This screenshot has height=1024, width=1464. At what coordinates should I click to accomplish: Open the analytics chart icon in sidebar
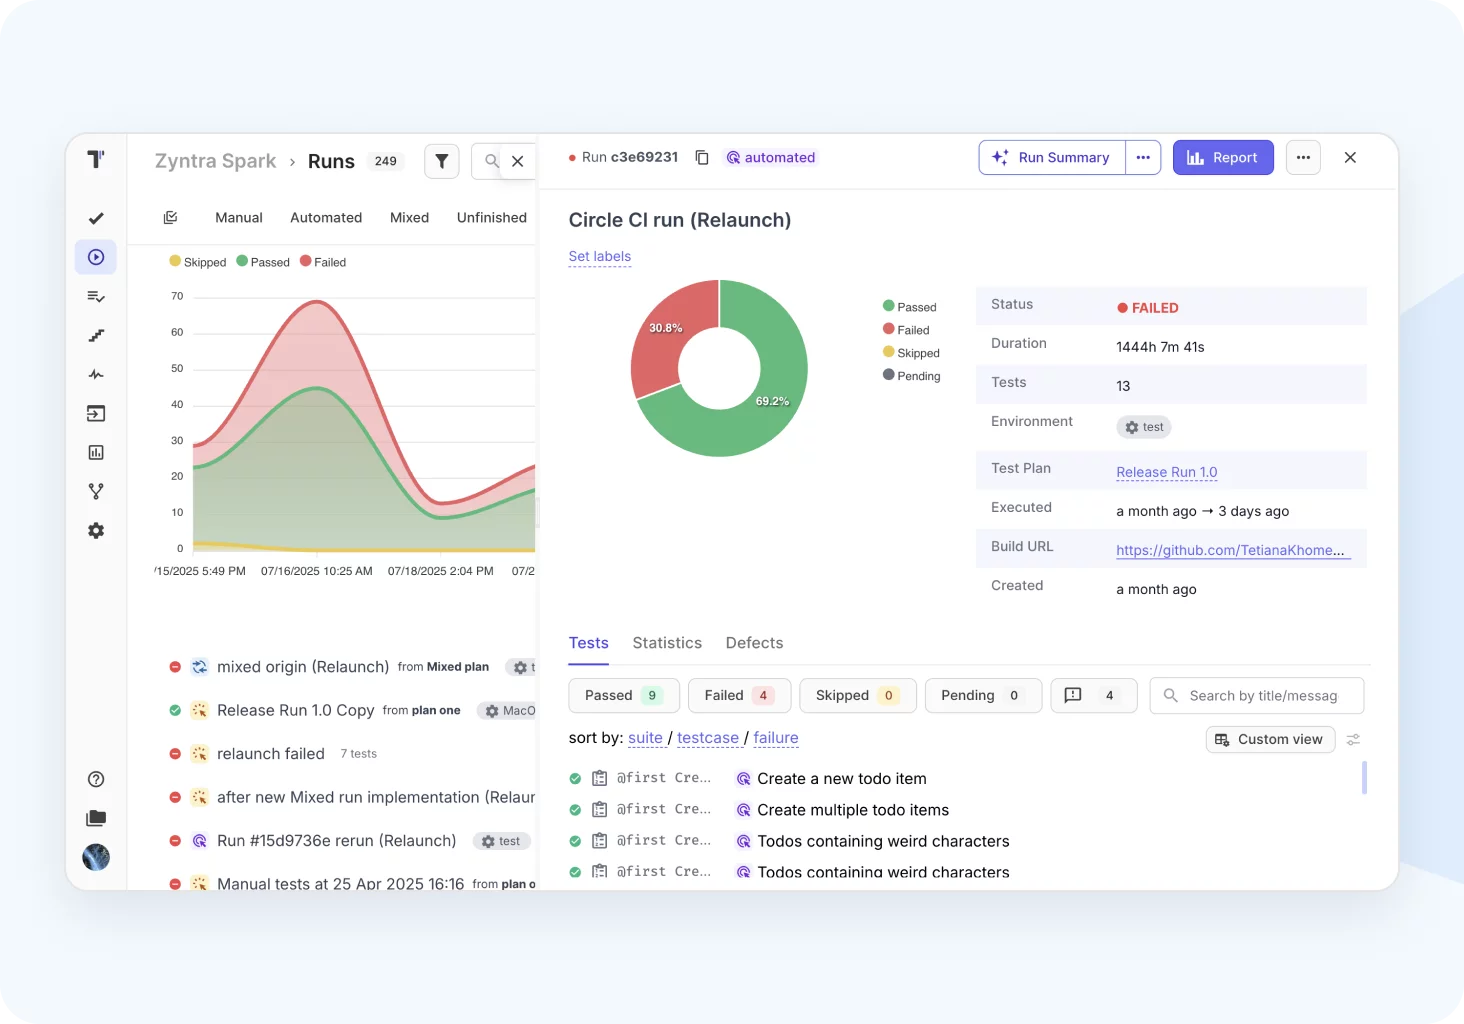(96, 453)
